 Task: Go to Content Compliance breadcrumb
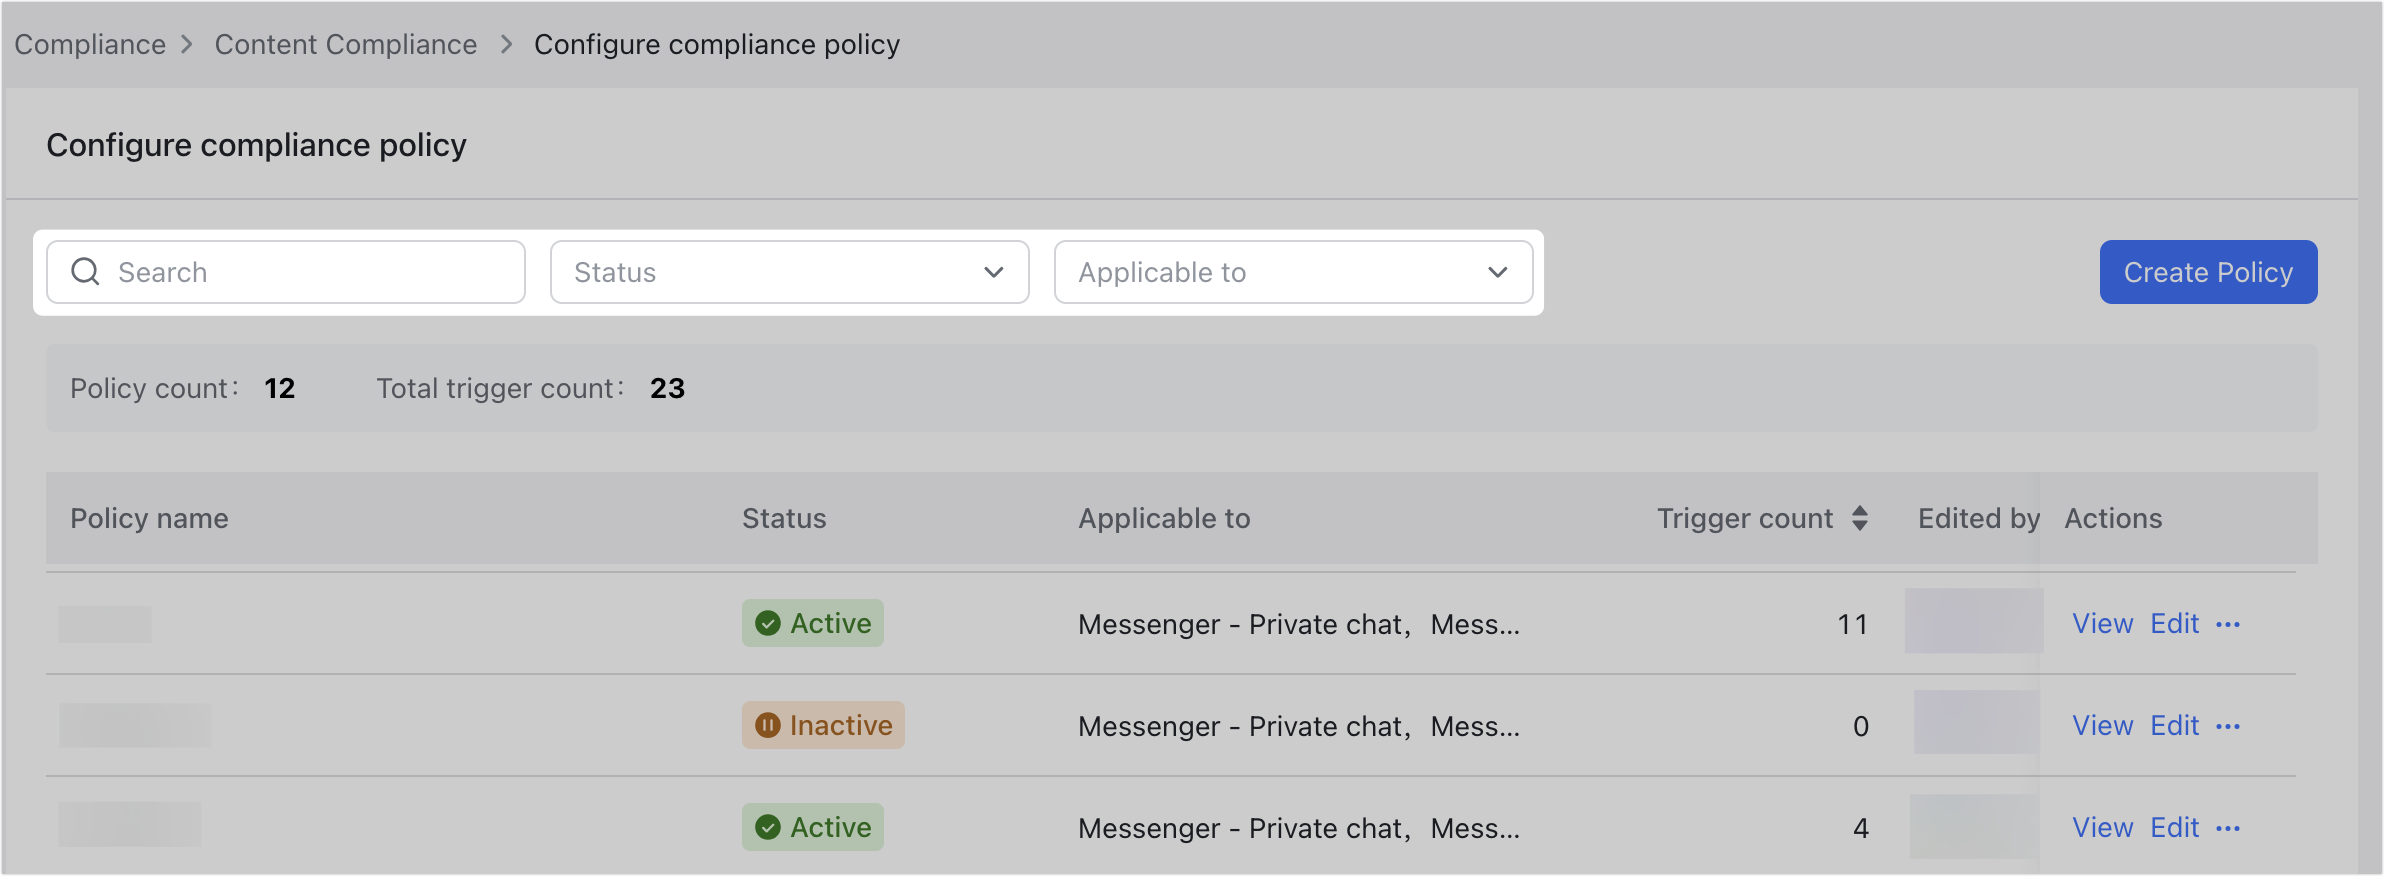point(346,45)
